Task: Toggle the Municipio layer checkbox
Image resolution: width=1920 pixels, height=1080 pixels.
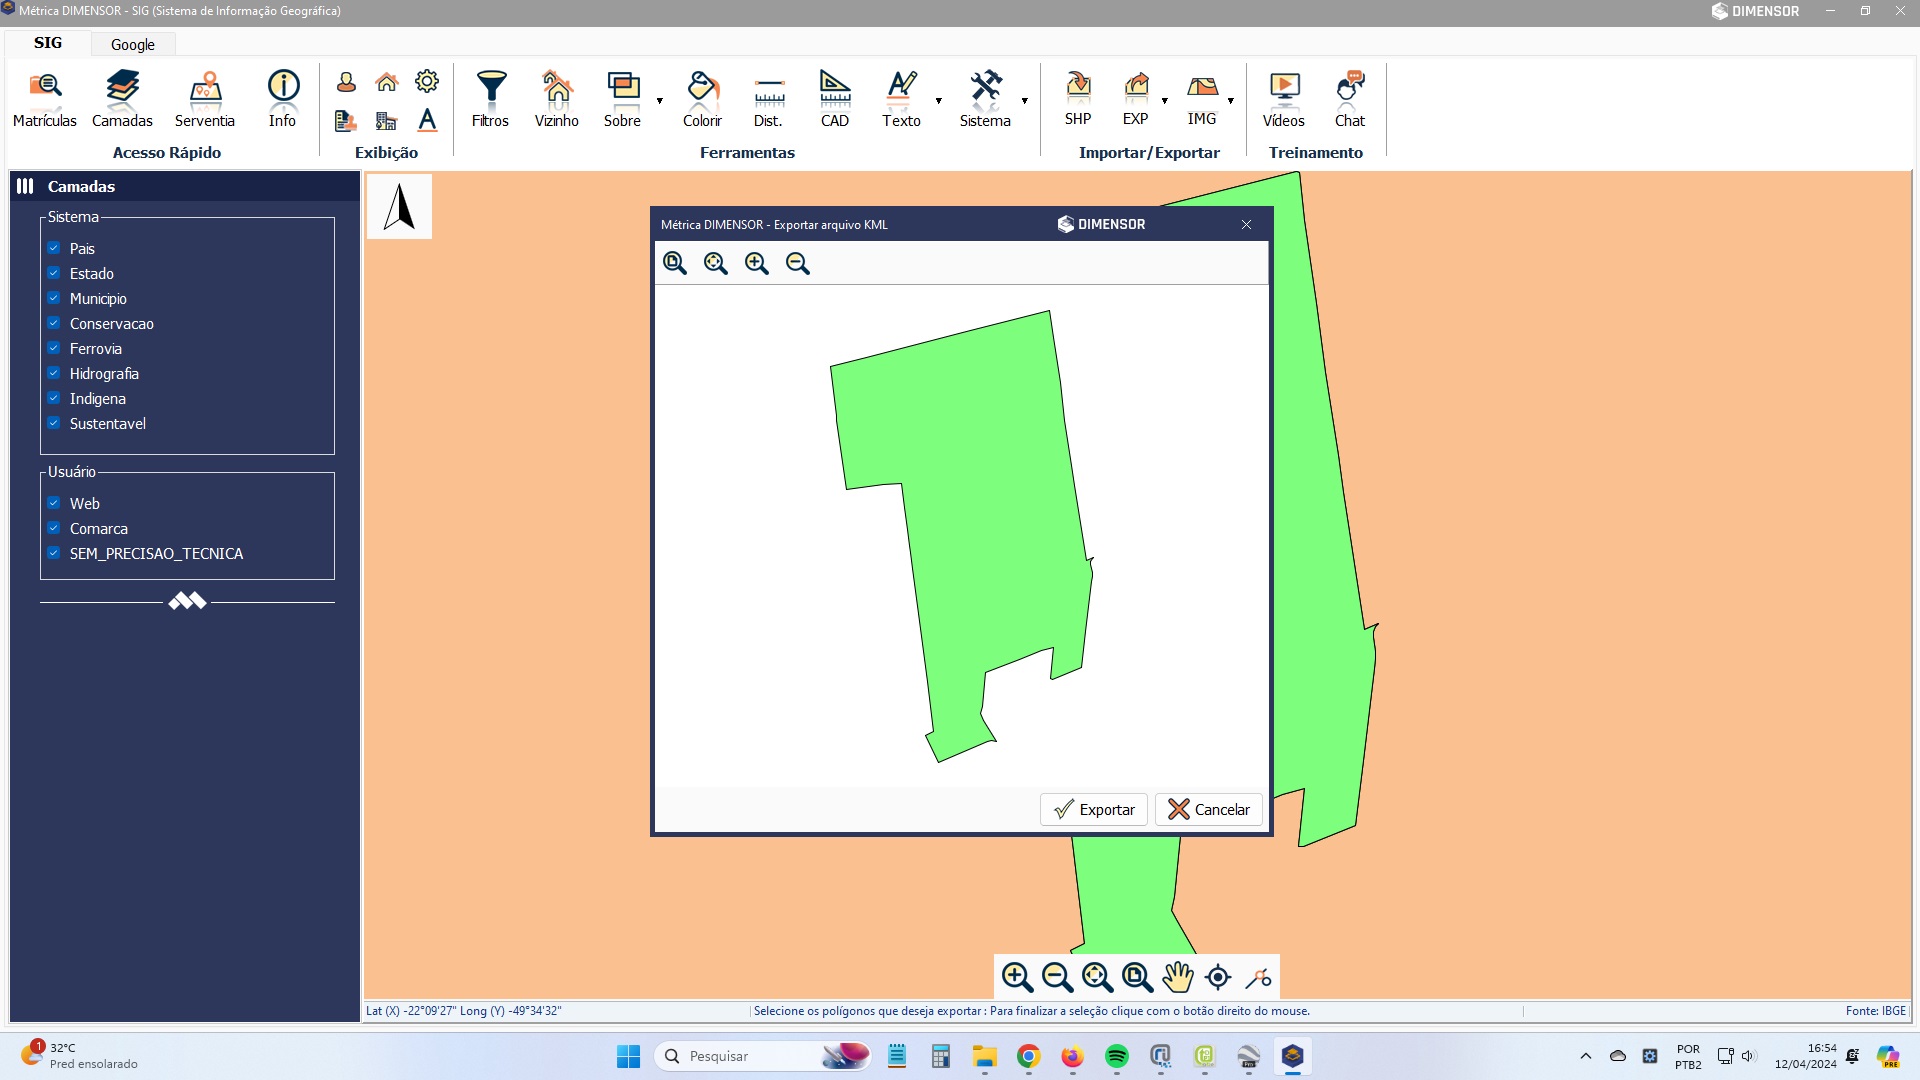Action: click(54, 298)
